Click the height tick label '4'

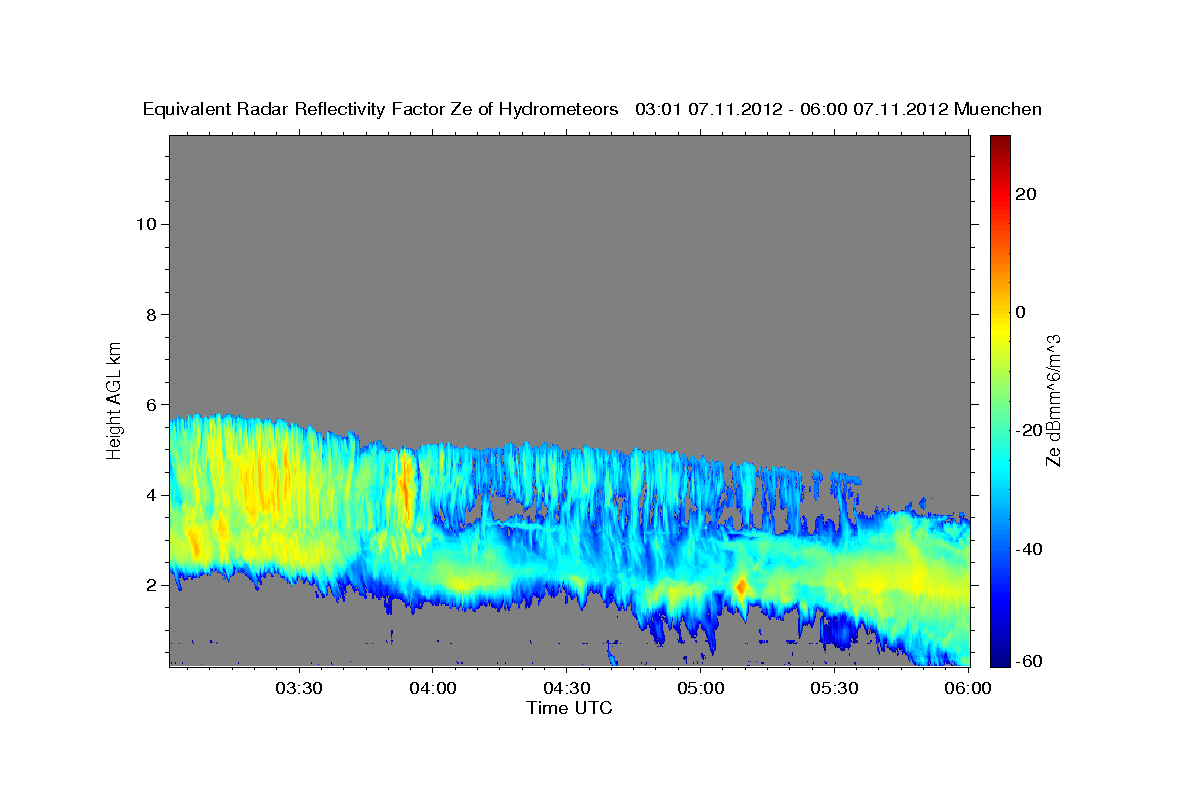coord(150,495)
